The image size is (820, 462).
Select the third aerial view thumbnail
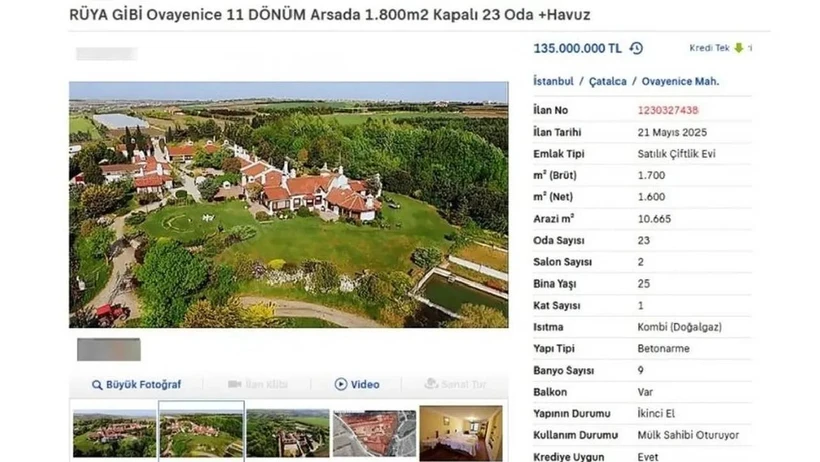(x=288, y=433)
